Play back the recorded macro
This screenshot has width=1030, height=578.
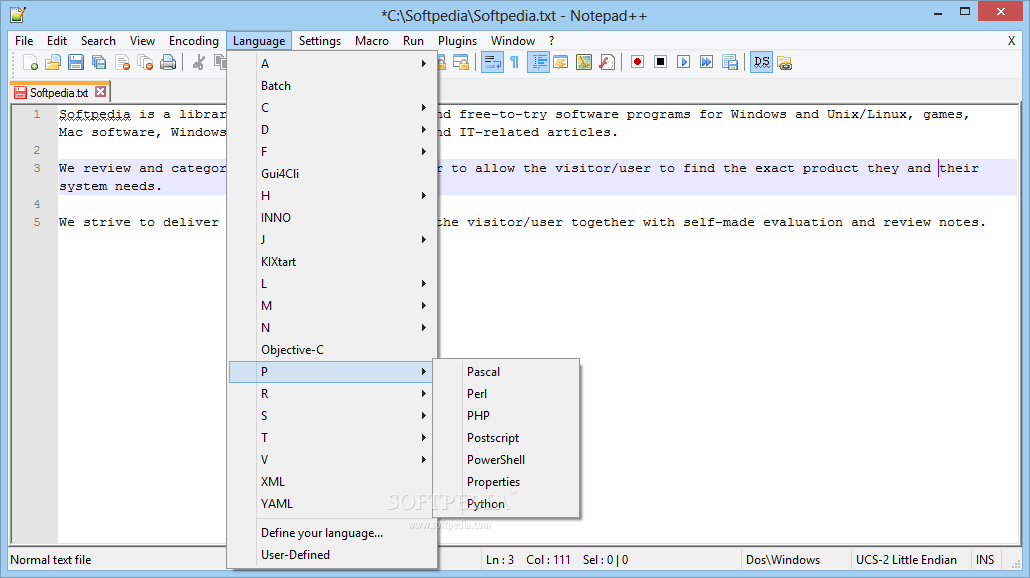684,62
